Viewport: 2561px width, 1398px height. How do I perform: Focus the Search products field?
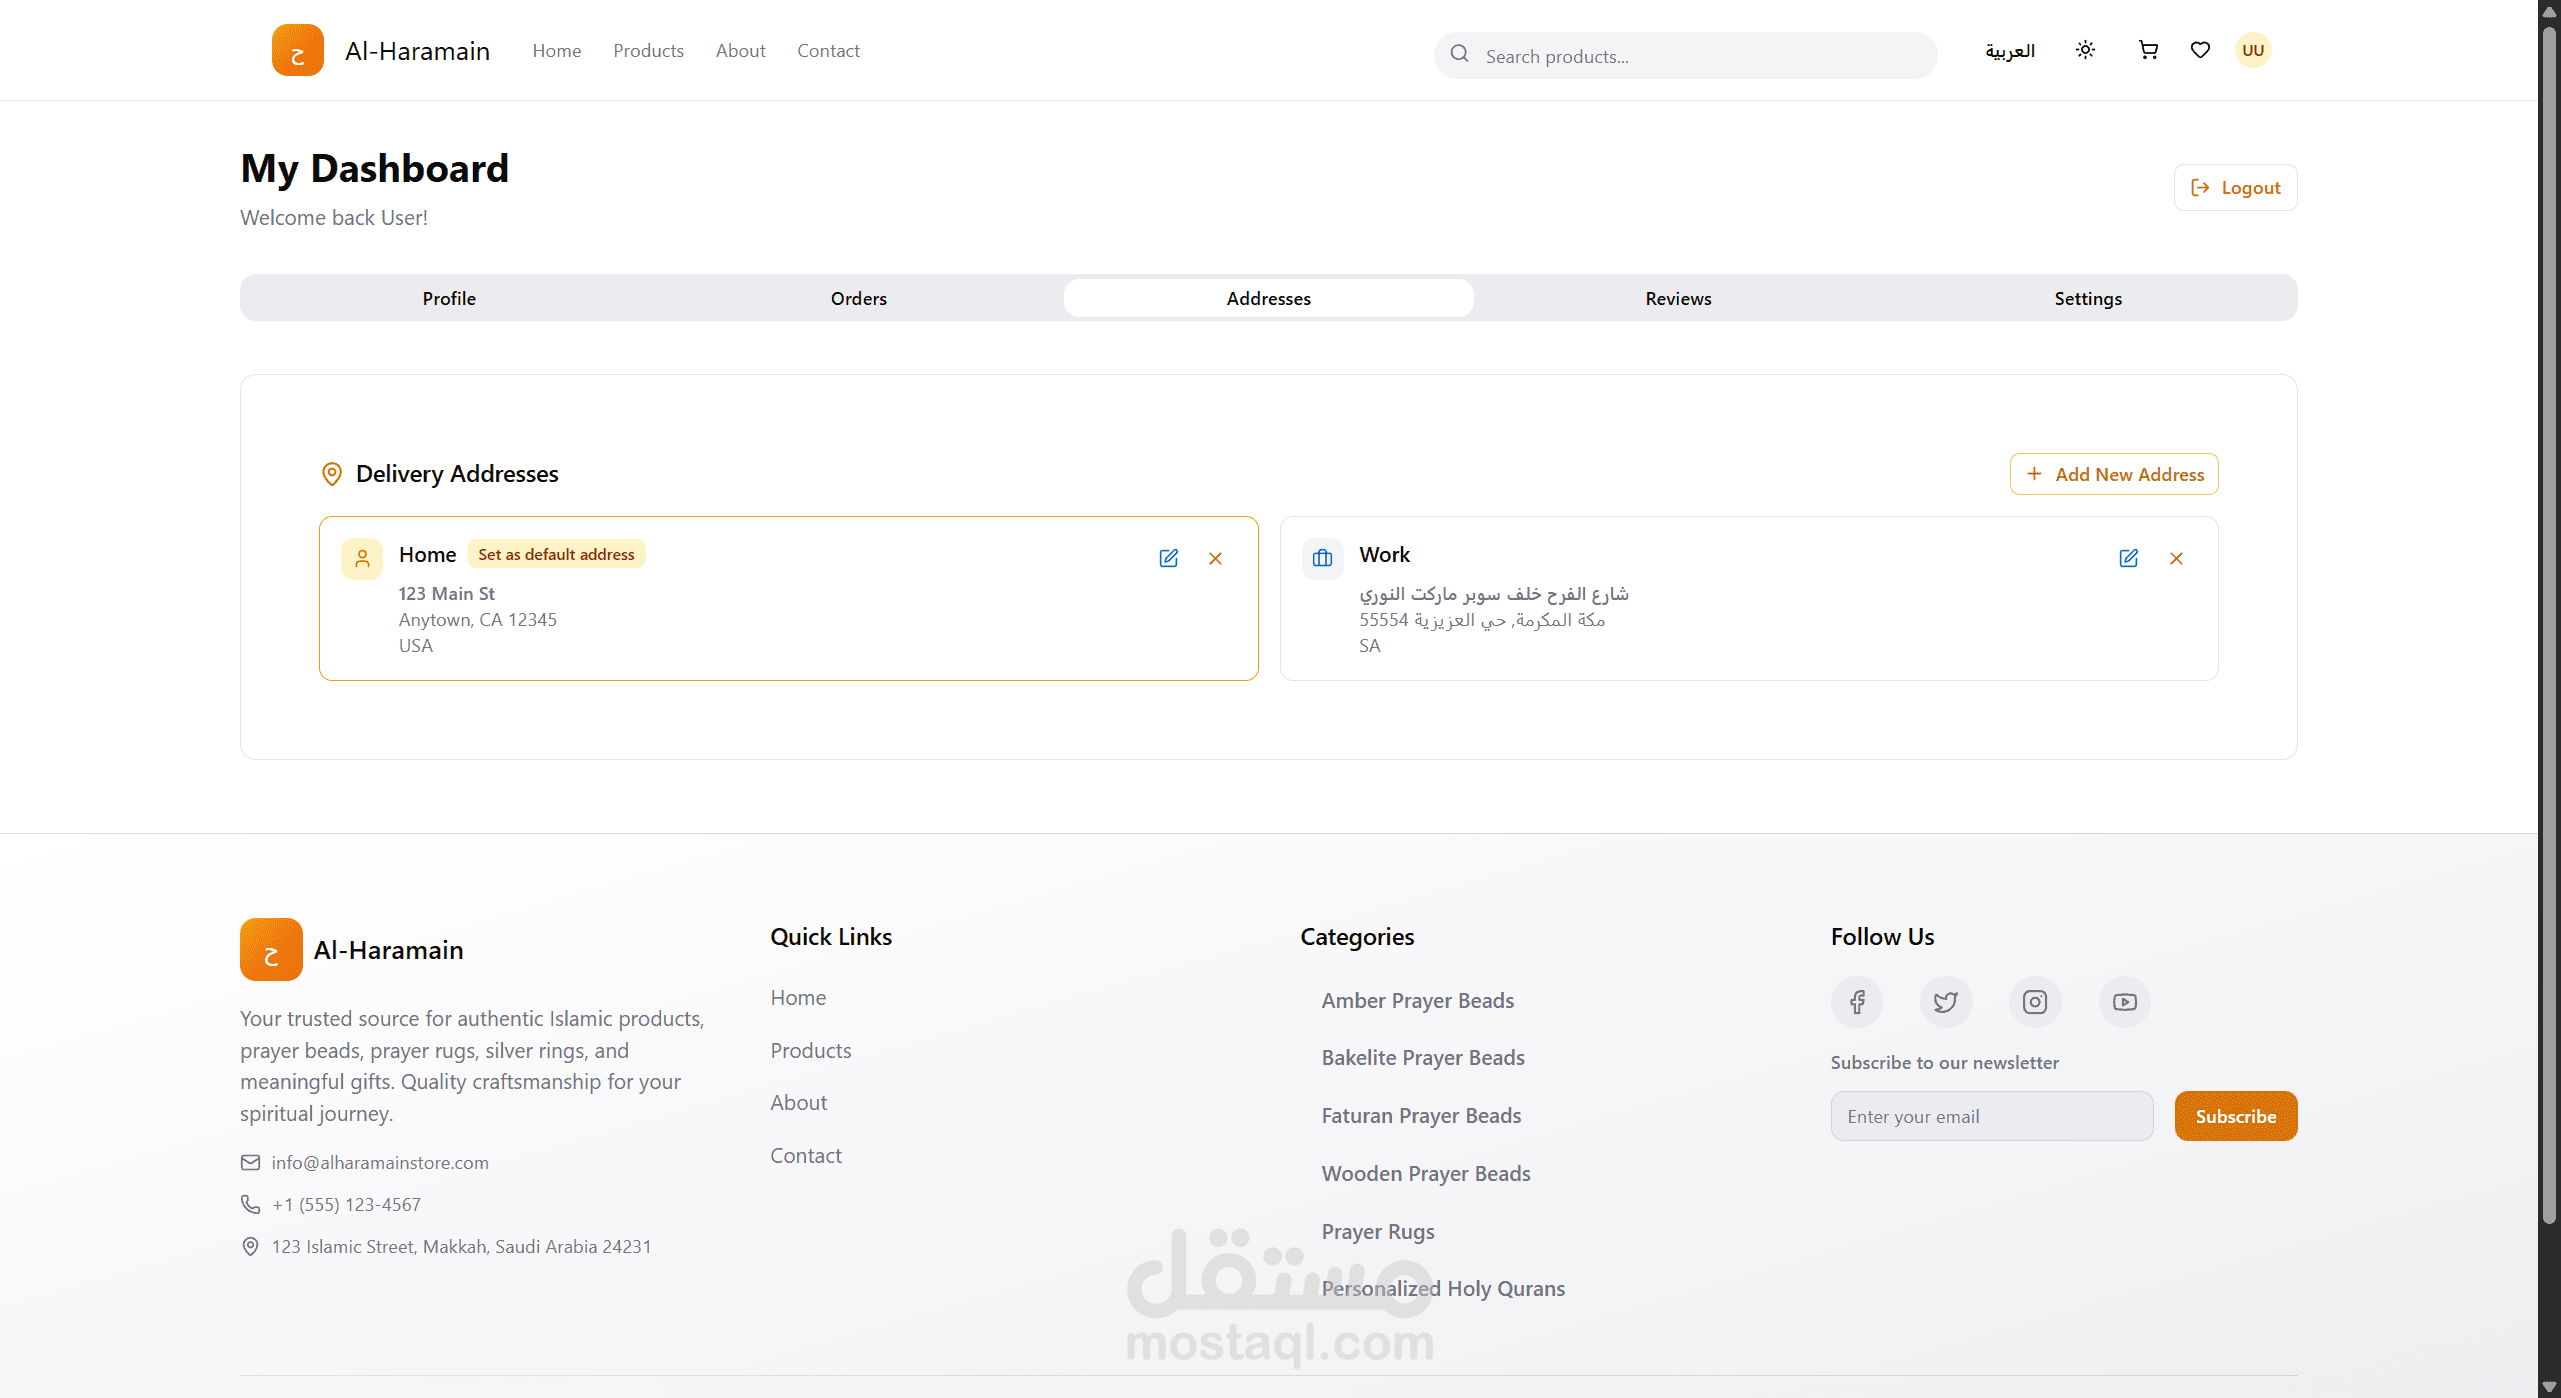(x=1700, y=56)
